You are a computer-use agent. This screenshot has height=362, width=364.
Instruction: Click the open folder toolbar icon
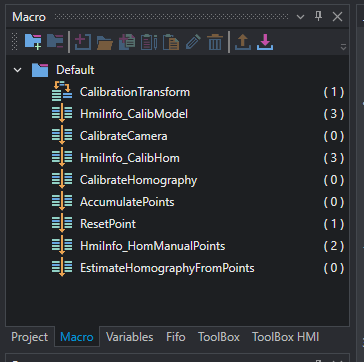[105, 43]
